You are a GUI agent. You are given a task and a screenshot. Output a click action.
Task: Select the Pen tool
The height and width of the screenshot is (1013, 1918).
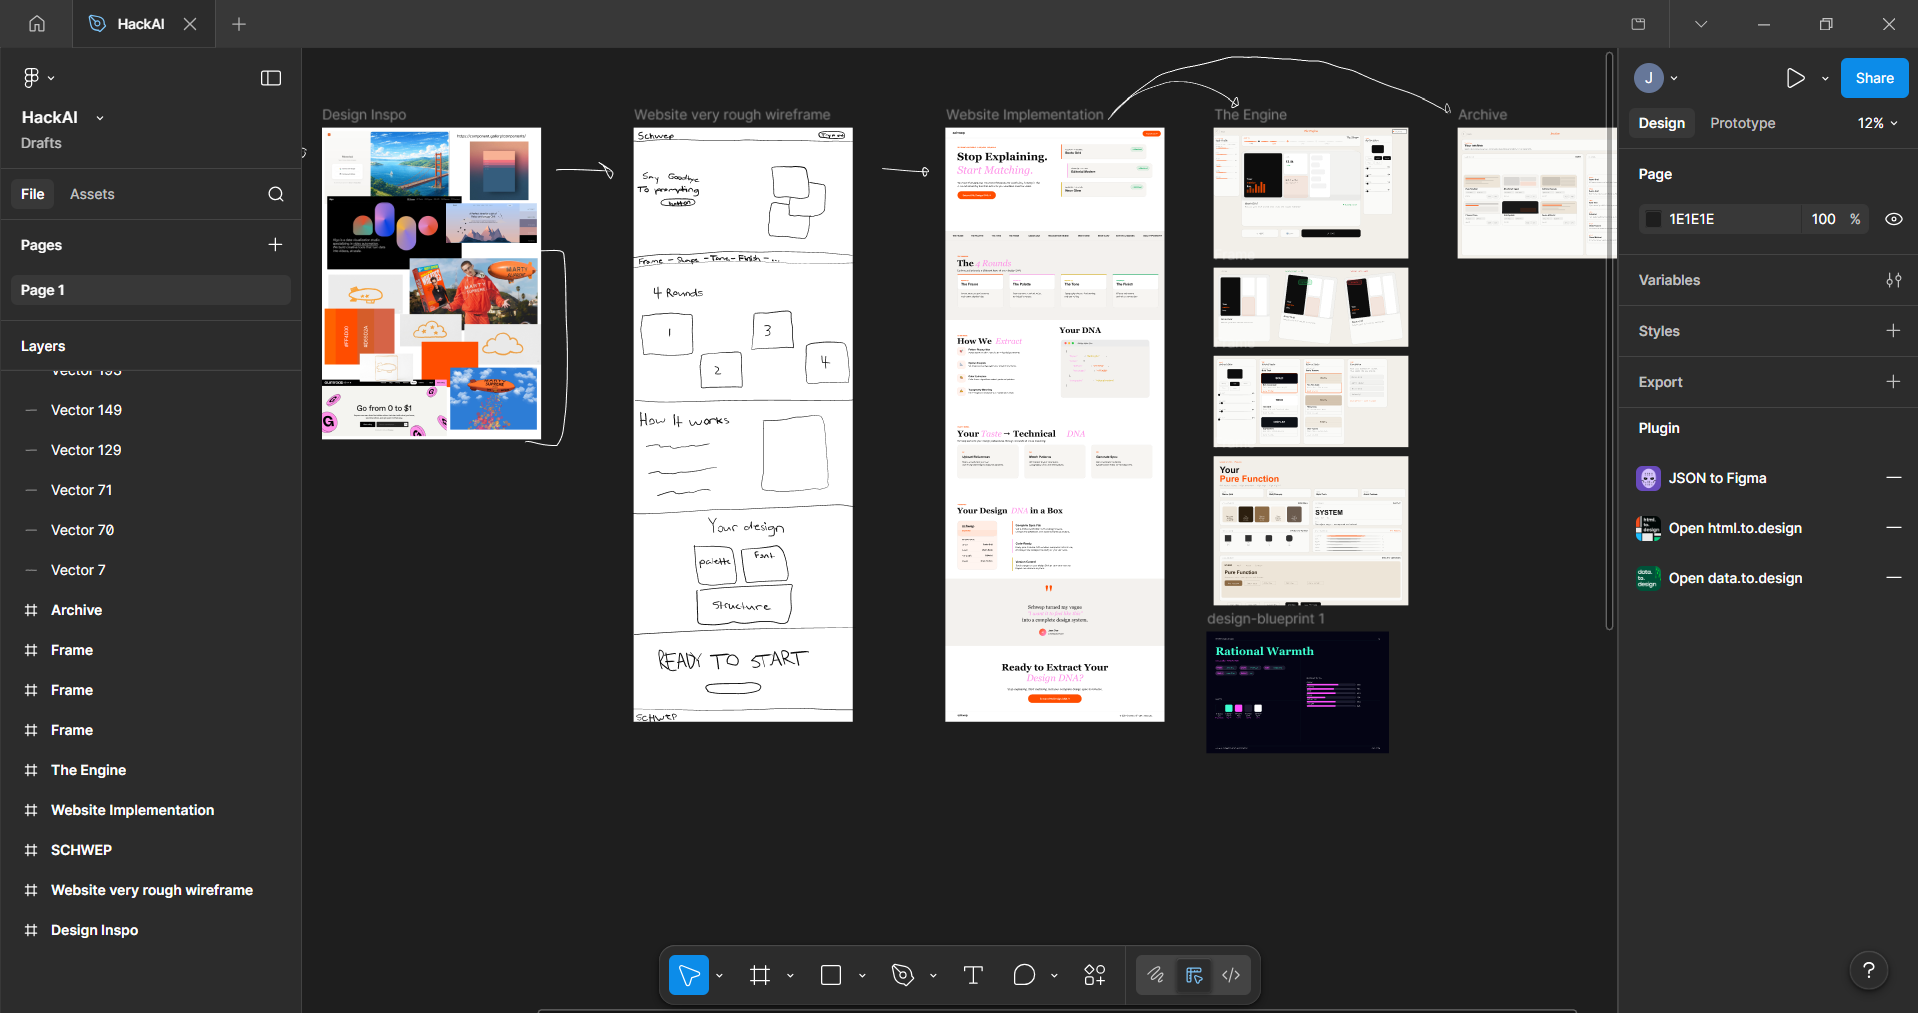(903, 975)
